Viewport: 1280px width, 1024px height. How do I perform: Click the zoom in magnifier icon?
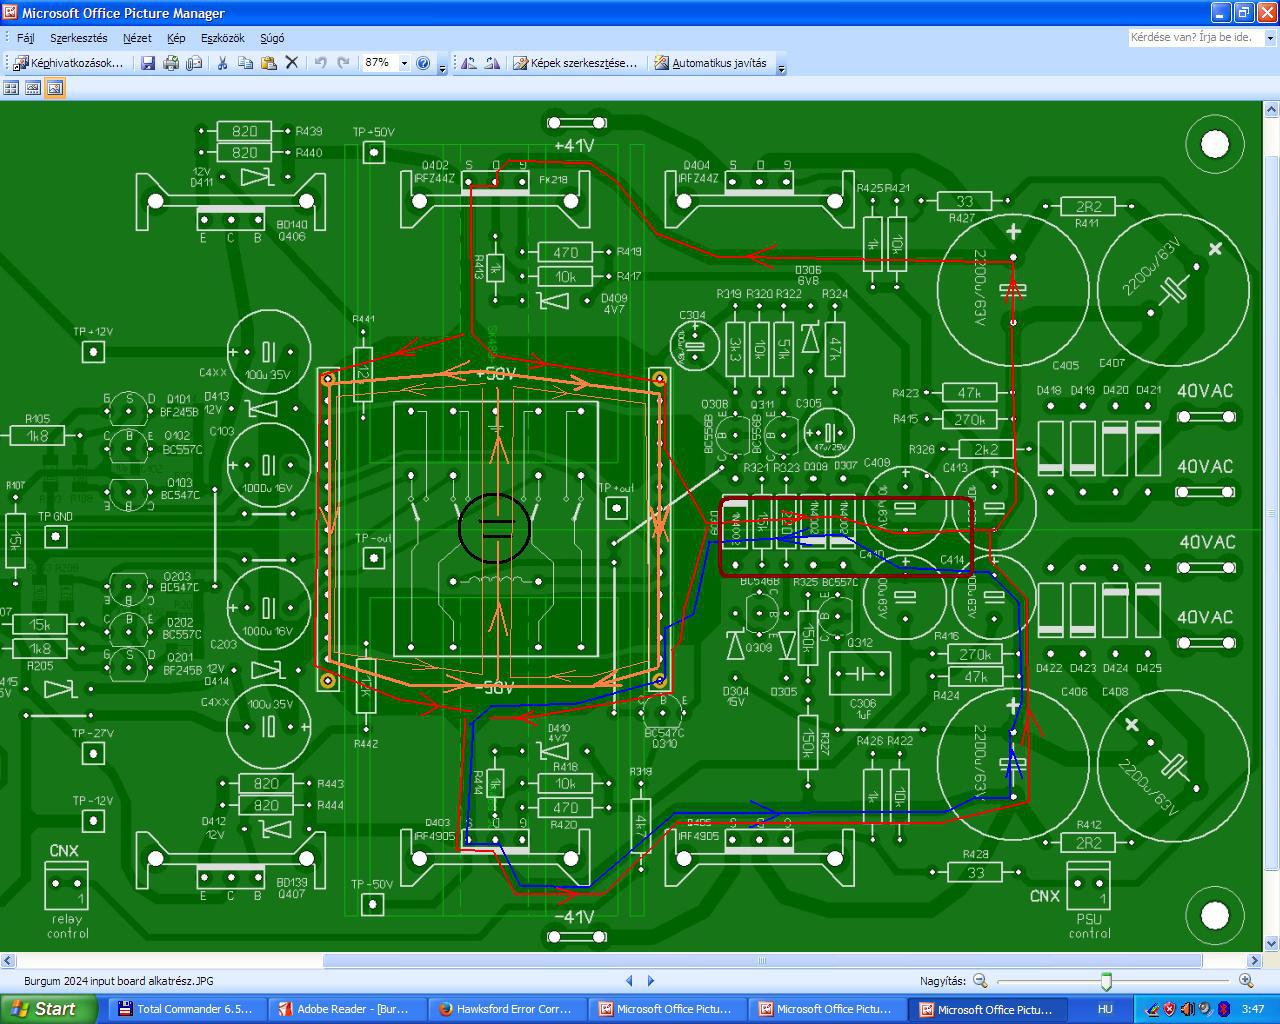coord(1245,981)
